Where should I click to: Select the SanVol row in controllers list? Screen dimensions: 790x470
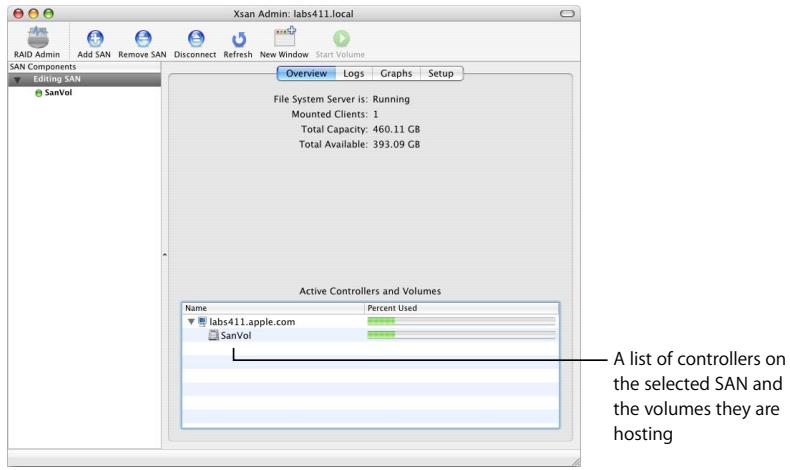coord(370,335)
